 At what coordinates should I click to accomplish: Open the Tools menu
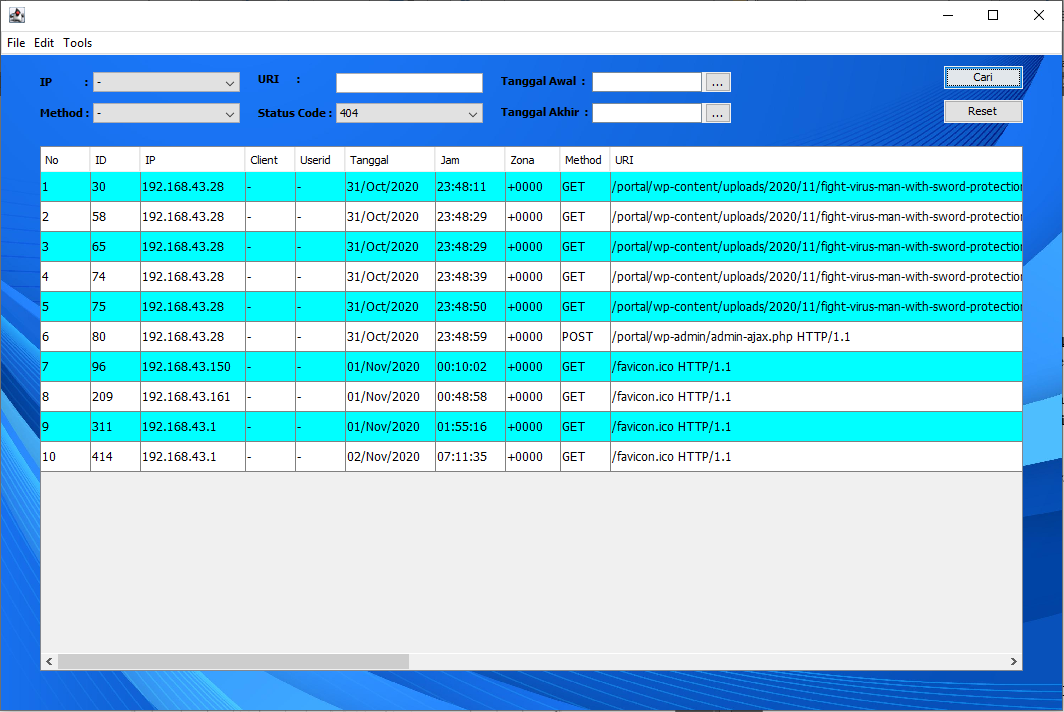[78, 43]
